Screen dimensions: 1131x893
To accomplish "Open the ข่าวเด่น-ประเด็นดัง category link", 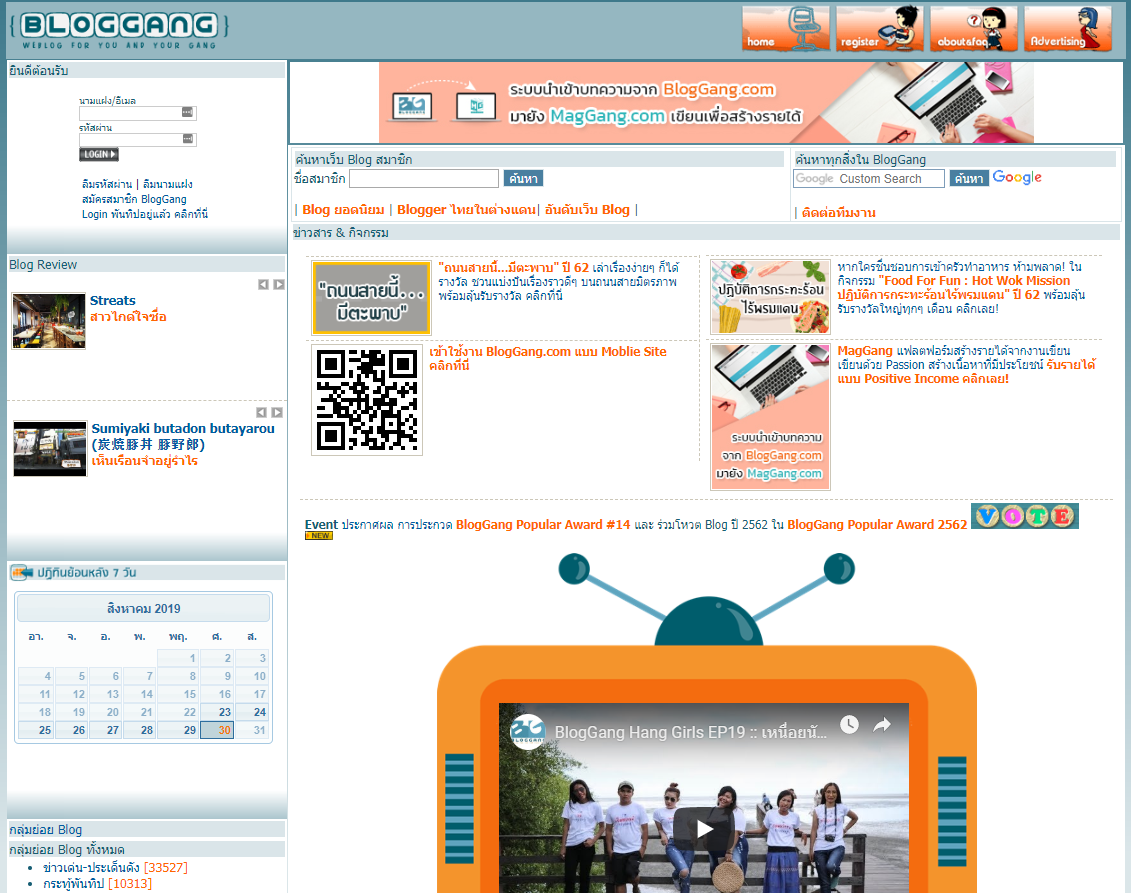I will point(92,868).
